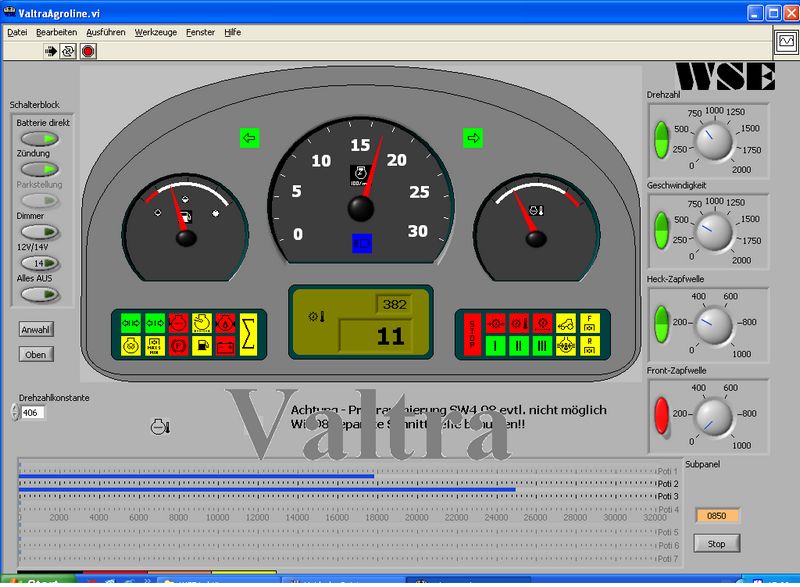Toggle the red Front-Zapfwelle enable LED button
The width and height of the screenshot is (800, 587).
click(661, 416)
